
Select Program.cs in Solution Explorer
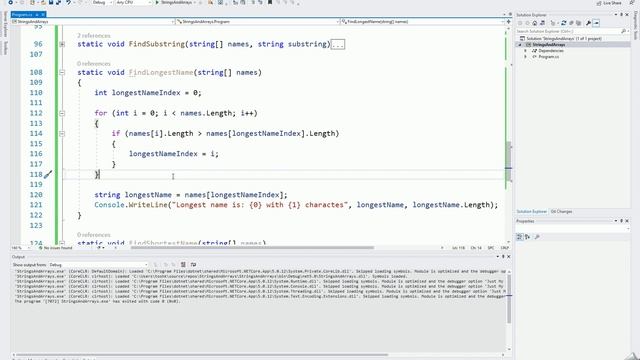click(548, 57)
